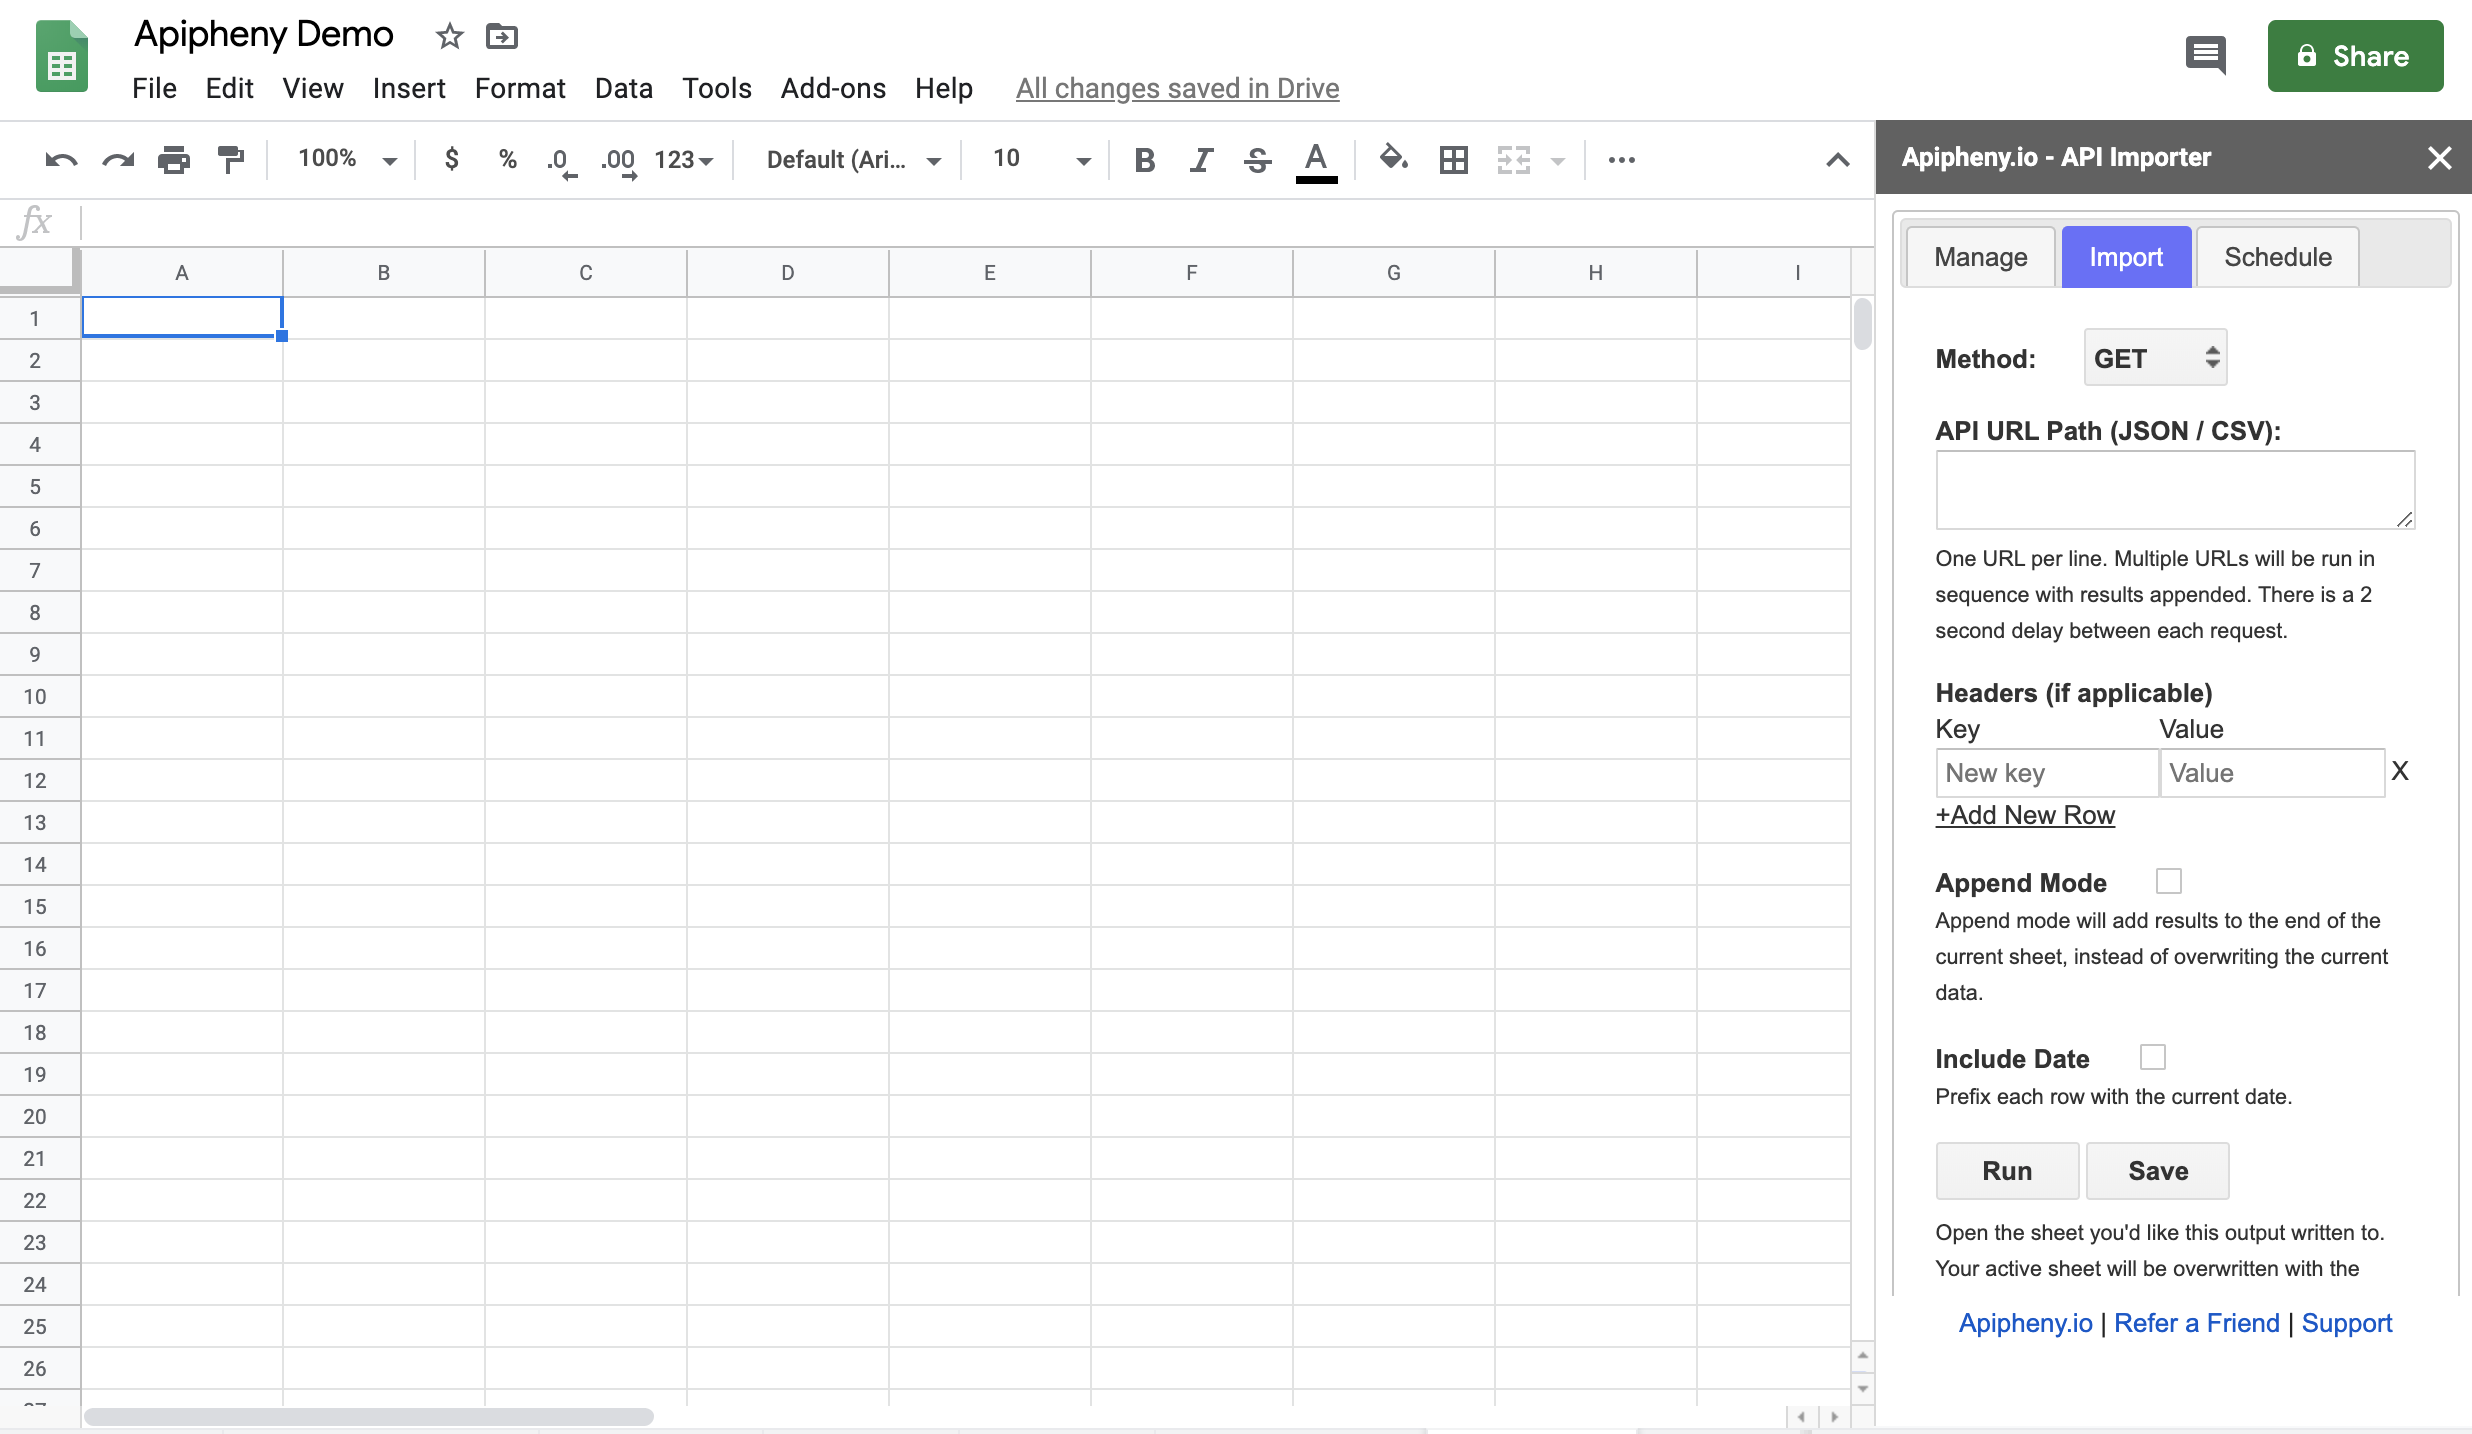Apply strikethrough formatting

click(1257, 160)
